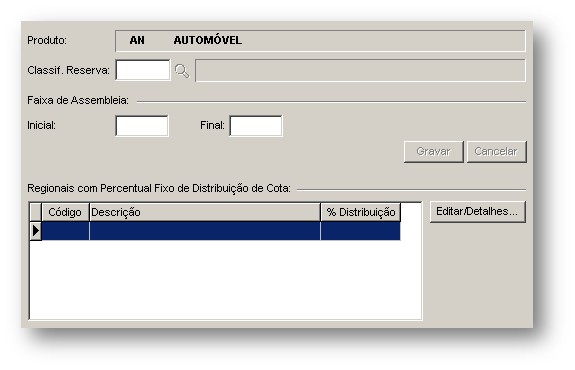Focus the Classif. Reserva code input
This screenshot has height=370, width=575.
[x=143, y=70]
